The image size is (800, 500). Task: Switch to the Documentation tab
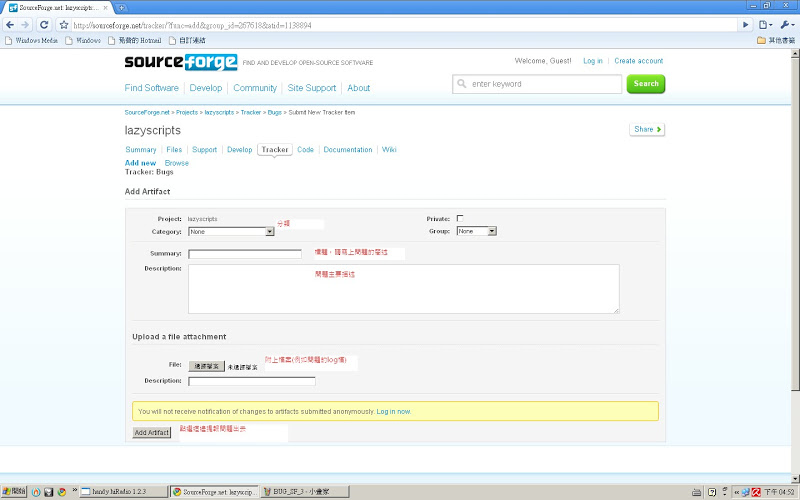[x=348, y=149]
